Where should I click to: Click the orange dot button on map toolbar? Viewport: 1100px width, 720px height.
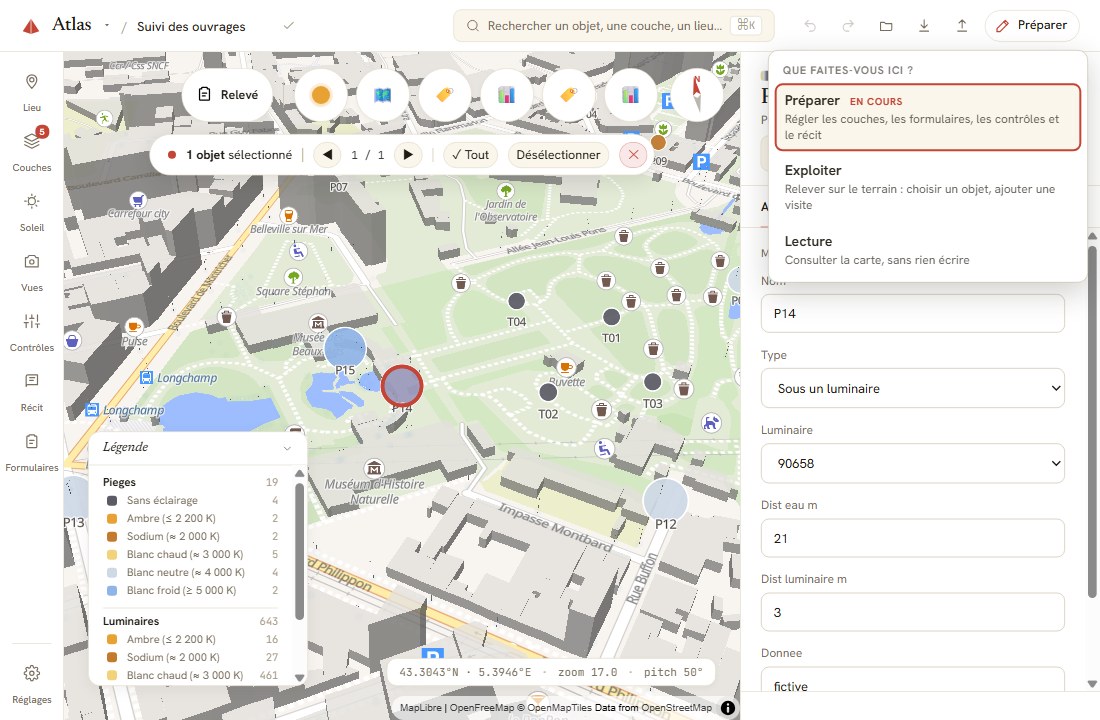(x=321, y=95)
